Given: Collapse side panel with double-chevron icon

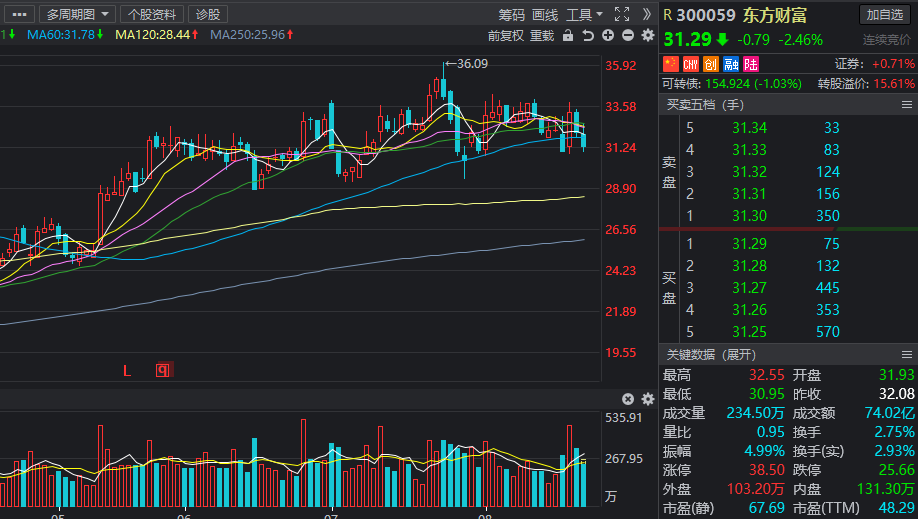Looking at the screenshot, I should (646, 14).
